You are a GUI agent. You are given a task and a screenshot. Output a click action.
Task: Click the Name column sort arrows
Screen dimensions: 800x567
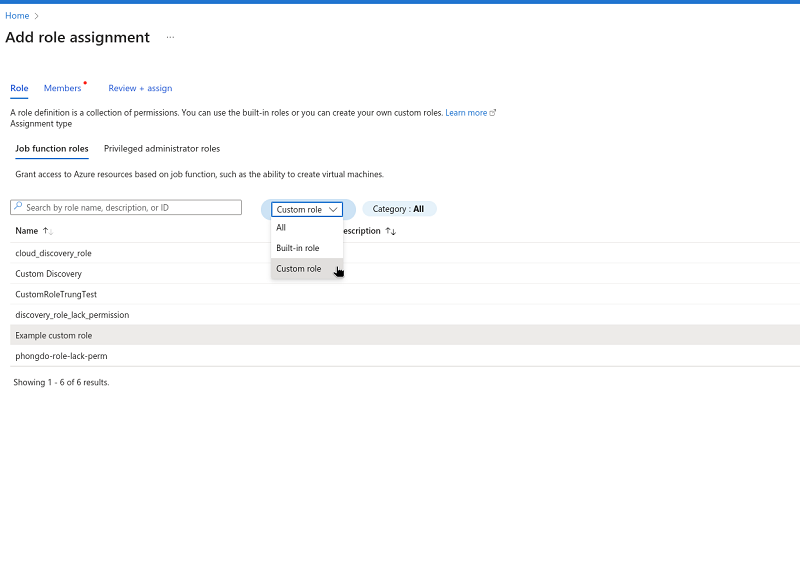point(47,231)
